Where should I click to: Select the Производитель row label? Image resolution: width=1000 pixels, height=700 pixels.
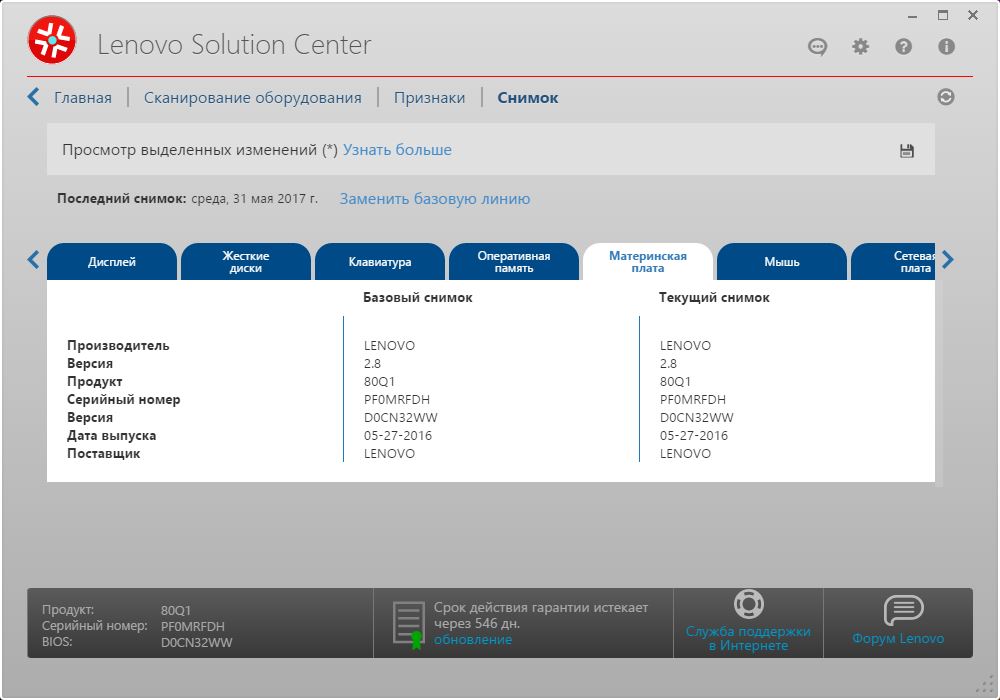[x=119, y=346]
